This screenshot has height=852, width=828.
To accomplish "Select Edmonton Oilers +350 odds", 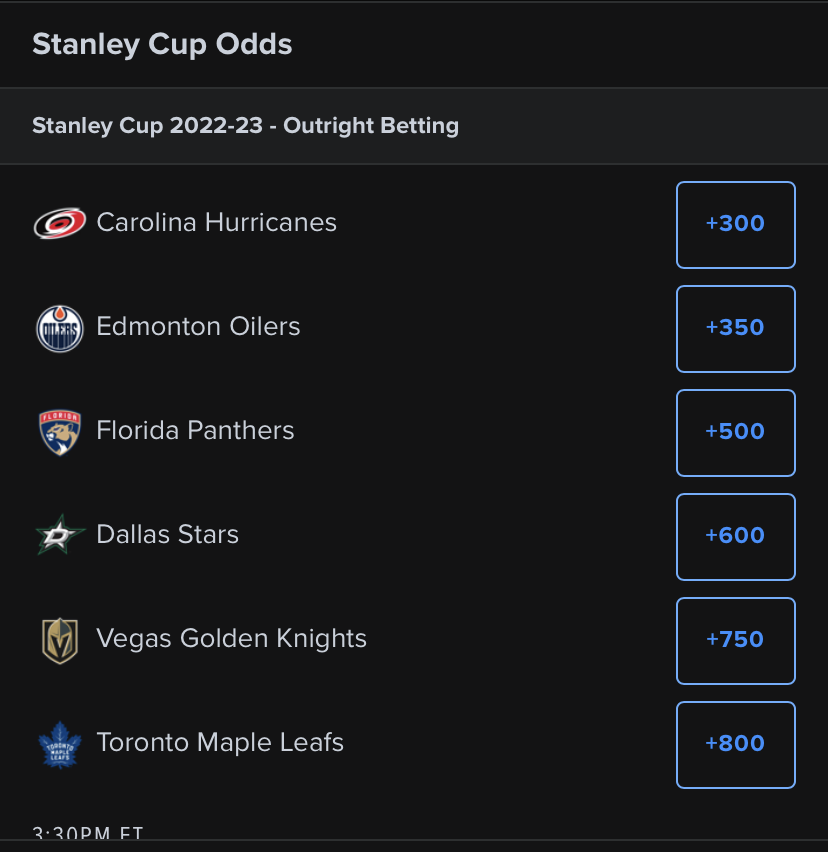I will [736, 329].
